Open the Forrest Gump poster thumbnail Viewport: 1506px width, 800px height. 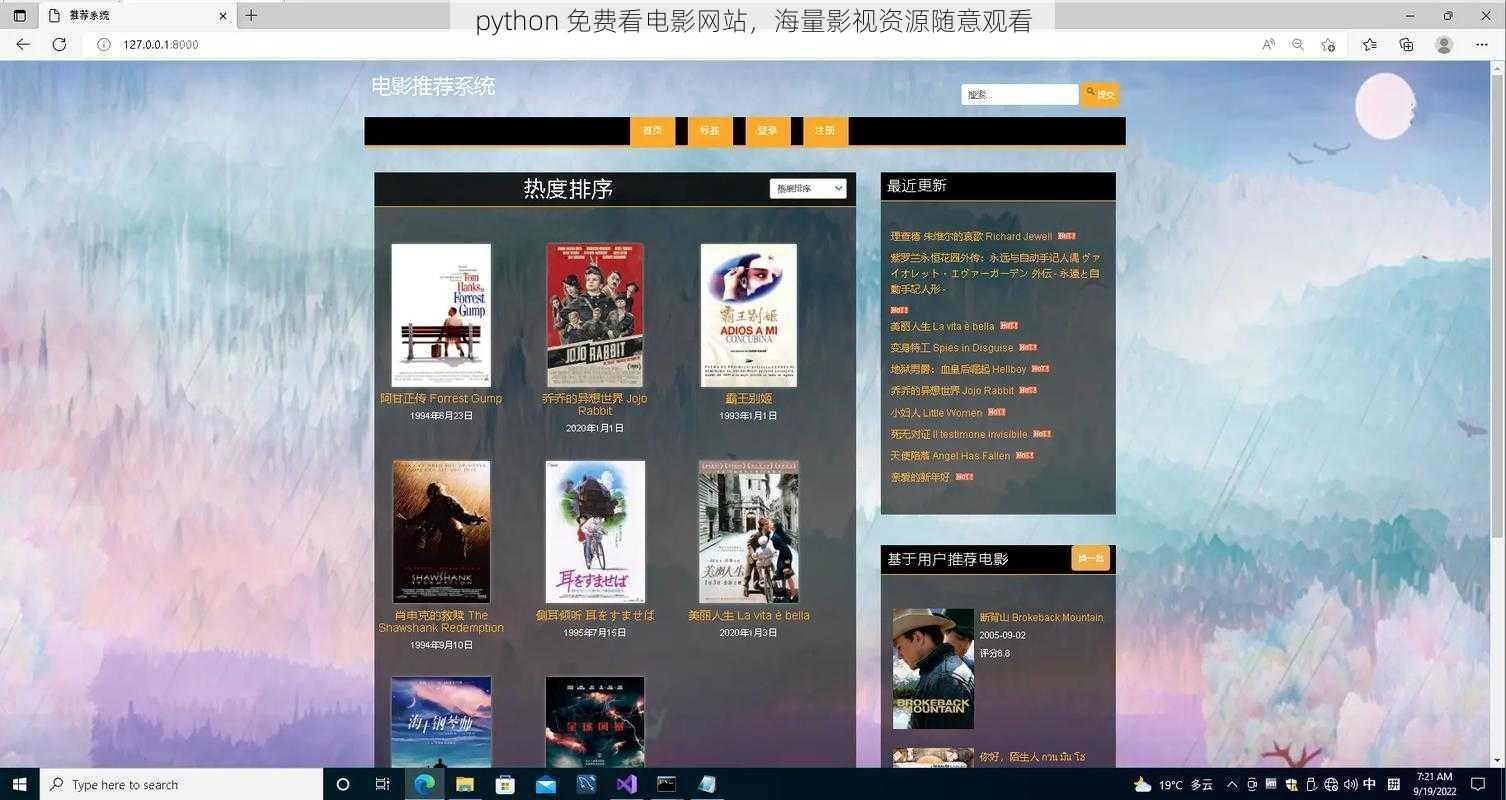pos(441,315)
